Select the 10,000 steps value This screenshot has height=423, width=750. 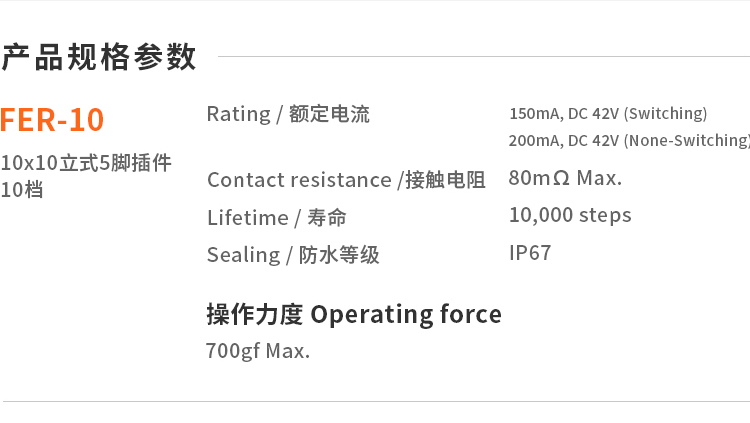tap(570, 215)
